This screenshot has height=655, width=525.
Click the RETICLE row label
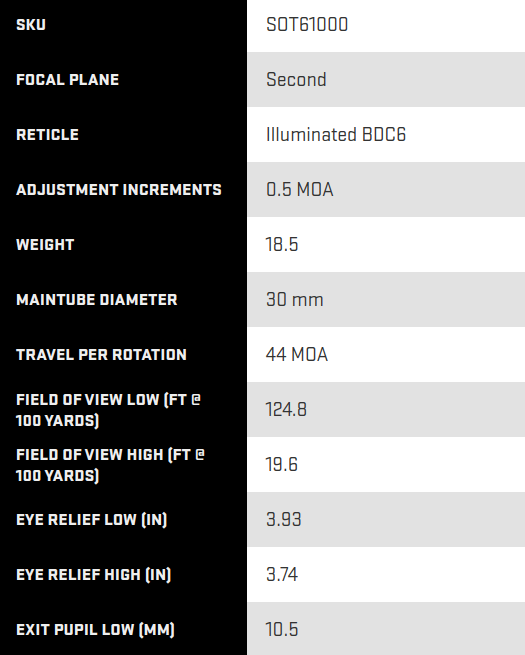(x=48, y=135)
